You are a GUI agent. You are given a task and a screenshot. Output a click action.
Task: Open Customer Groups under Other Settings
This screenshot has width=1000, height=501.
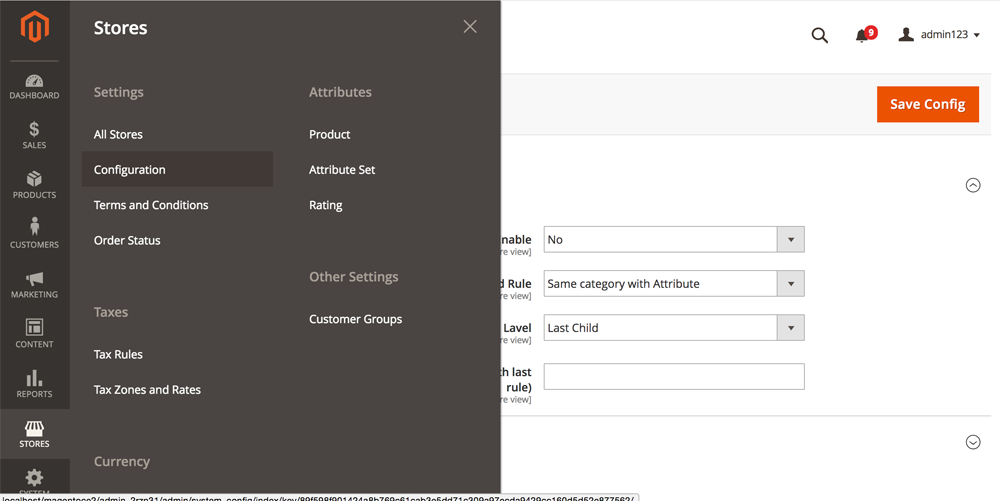pos(355,319)
